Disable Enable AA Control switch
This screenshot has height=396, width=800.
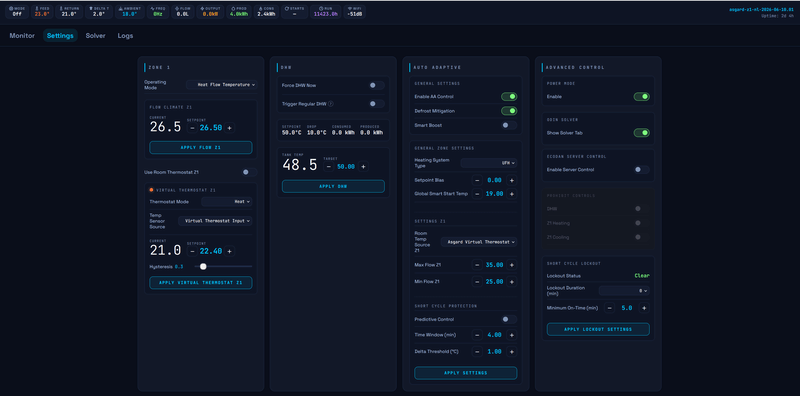(509, 96)
